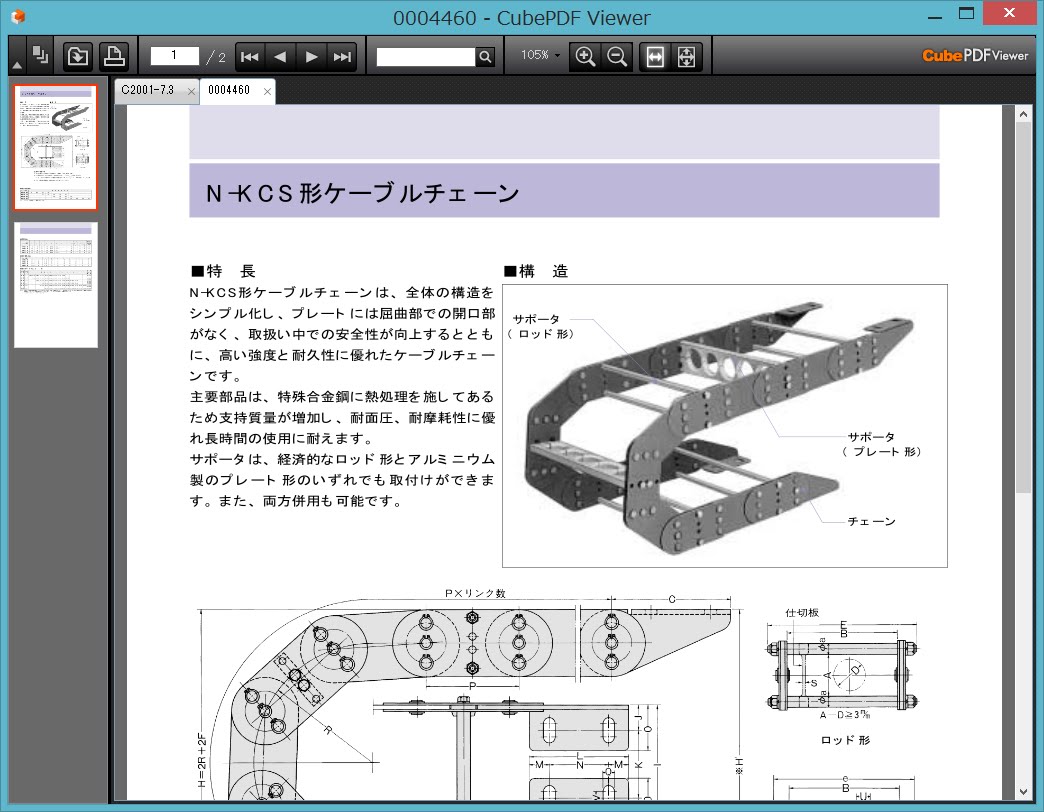Image resolution: width=1044 pixels, height=812 pixels.
Task: Close the CubePDF Viewer window
Action: (x=1009, y=13)
